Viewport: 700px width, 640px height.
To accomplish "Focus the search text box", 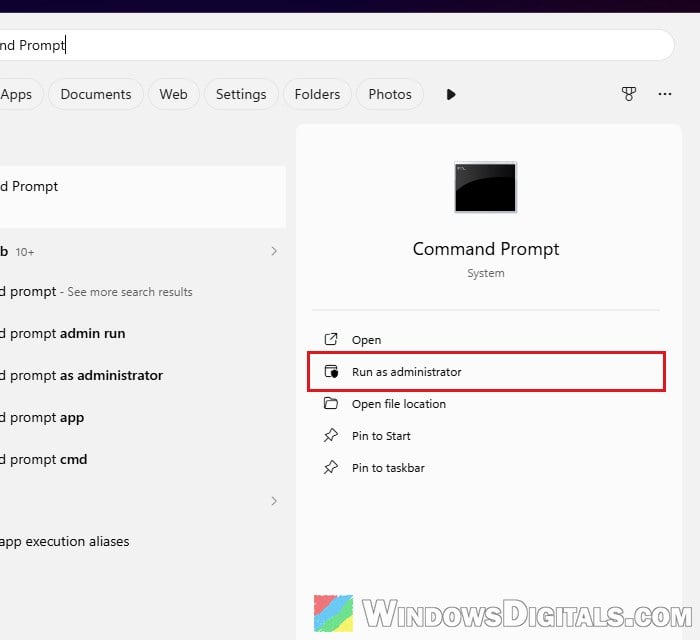I will (337, 45).
